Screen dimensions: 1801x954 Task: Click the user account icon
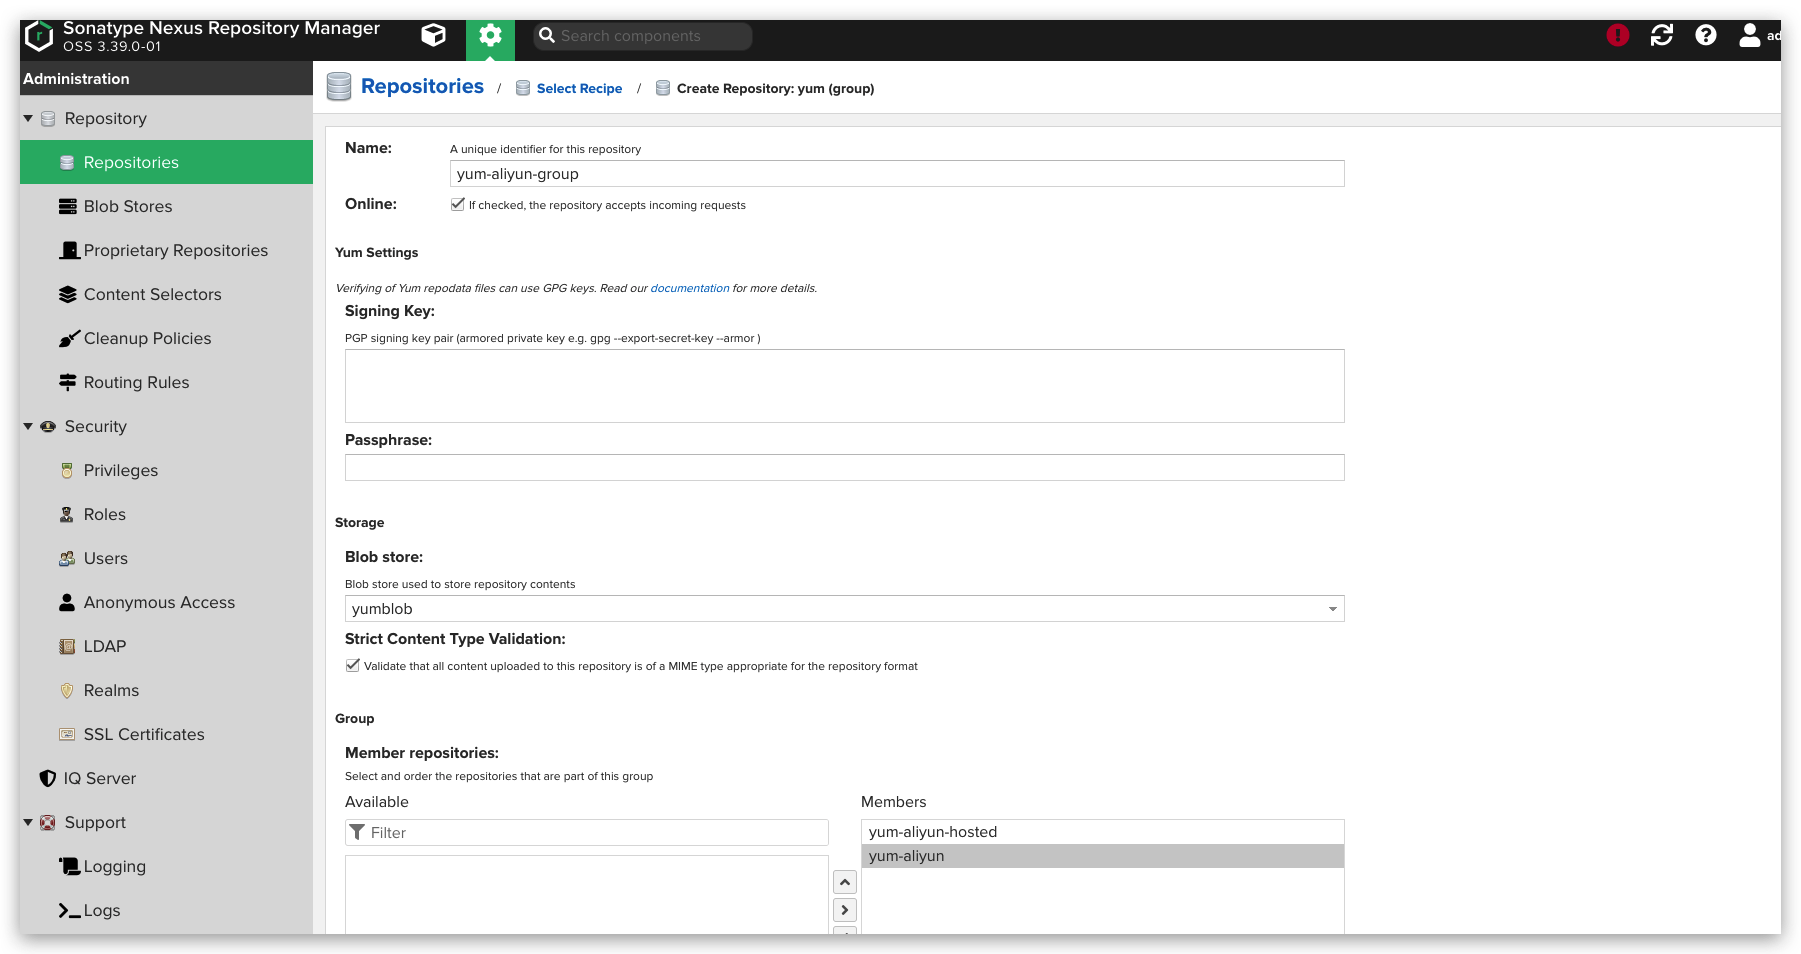click(x=1749, y=36)
